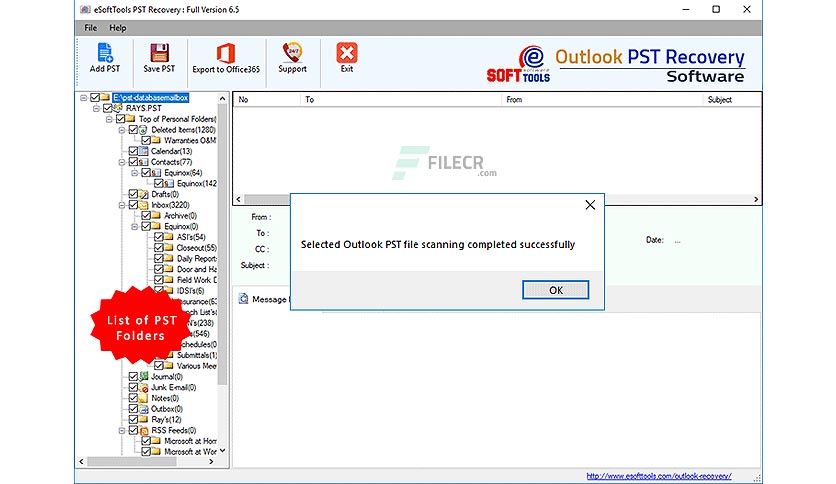
Task: Sort by the No column header
Action: pos(267,100)
